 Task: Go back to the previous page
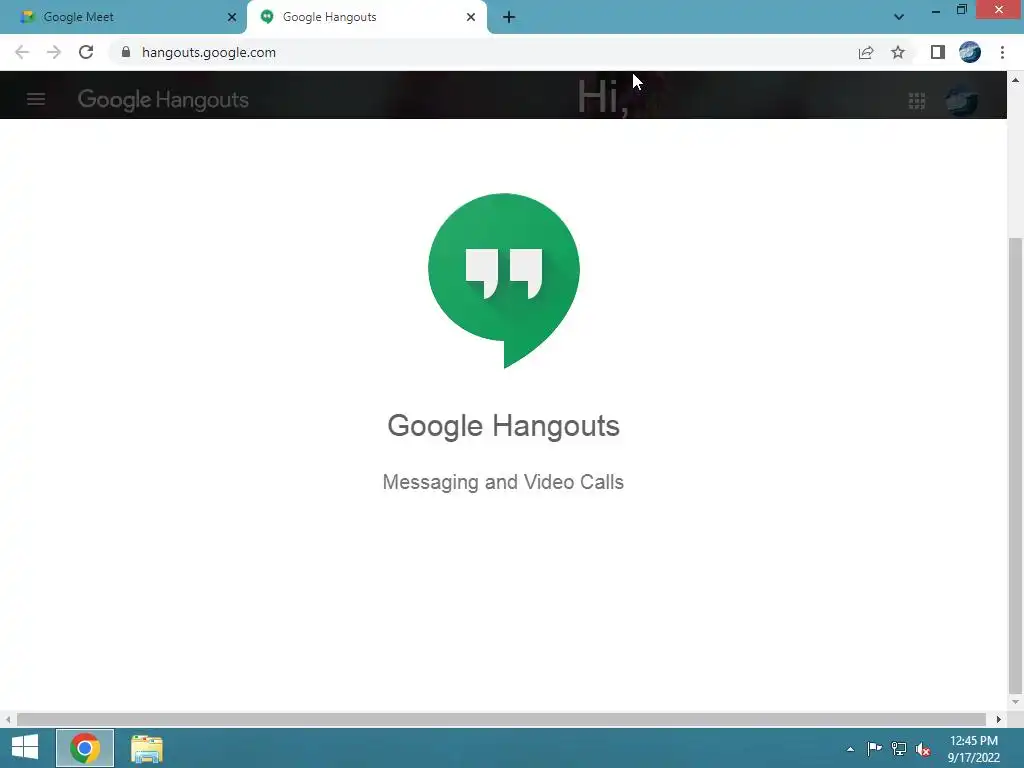(x=22, y=52)
